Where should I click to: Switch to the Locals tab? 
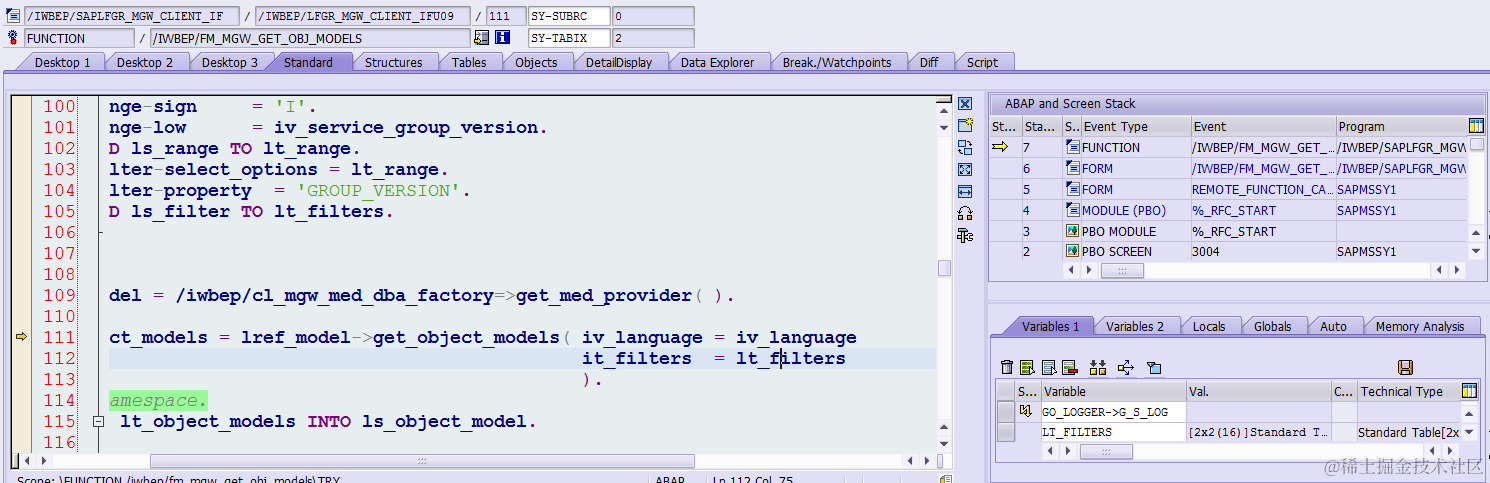pos(1209,326)
